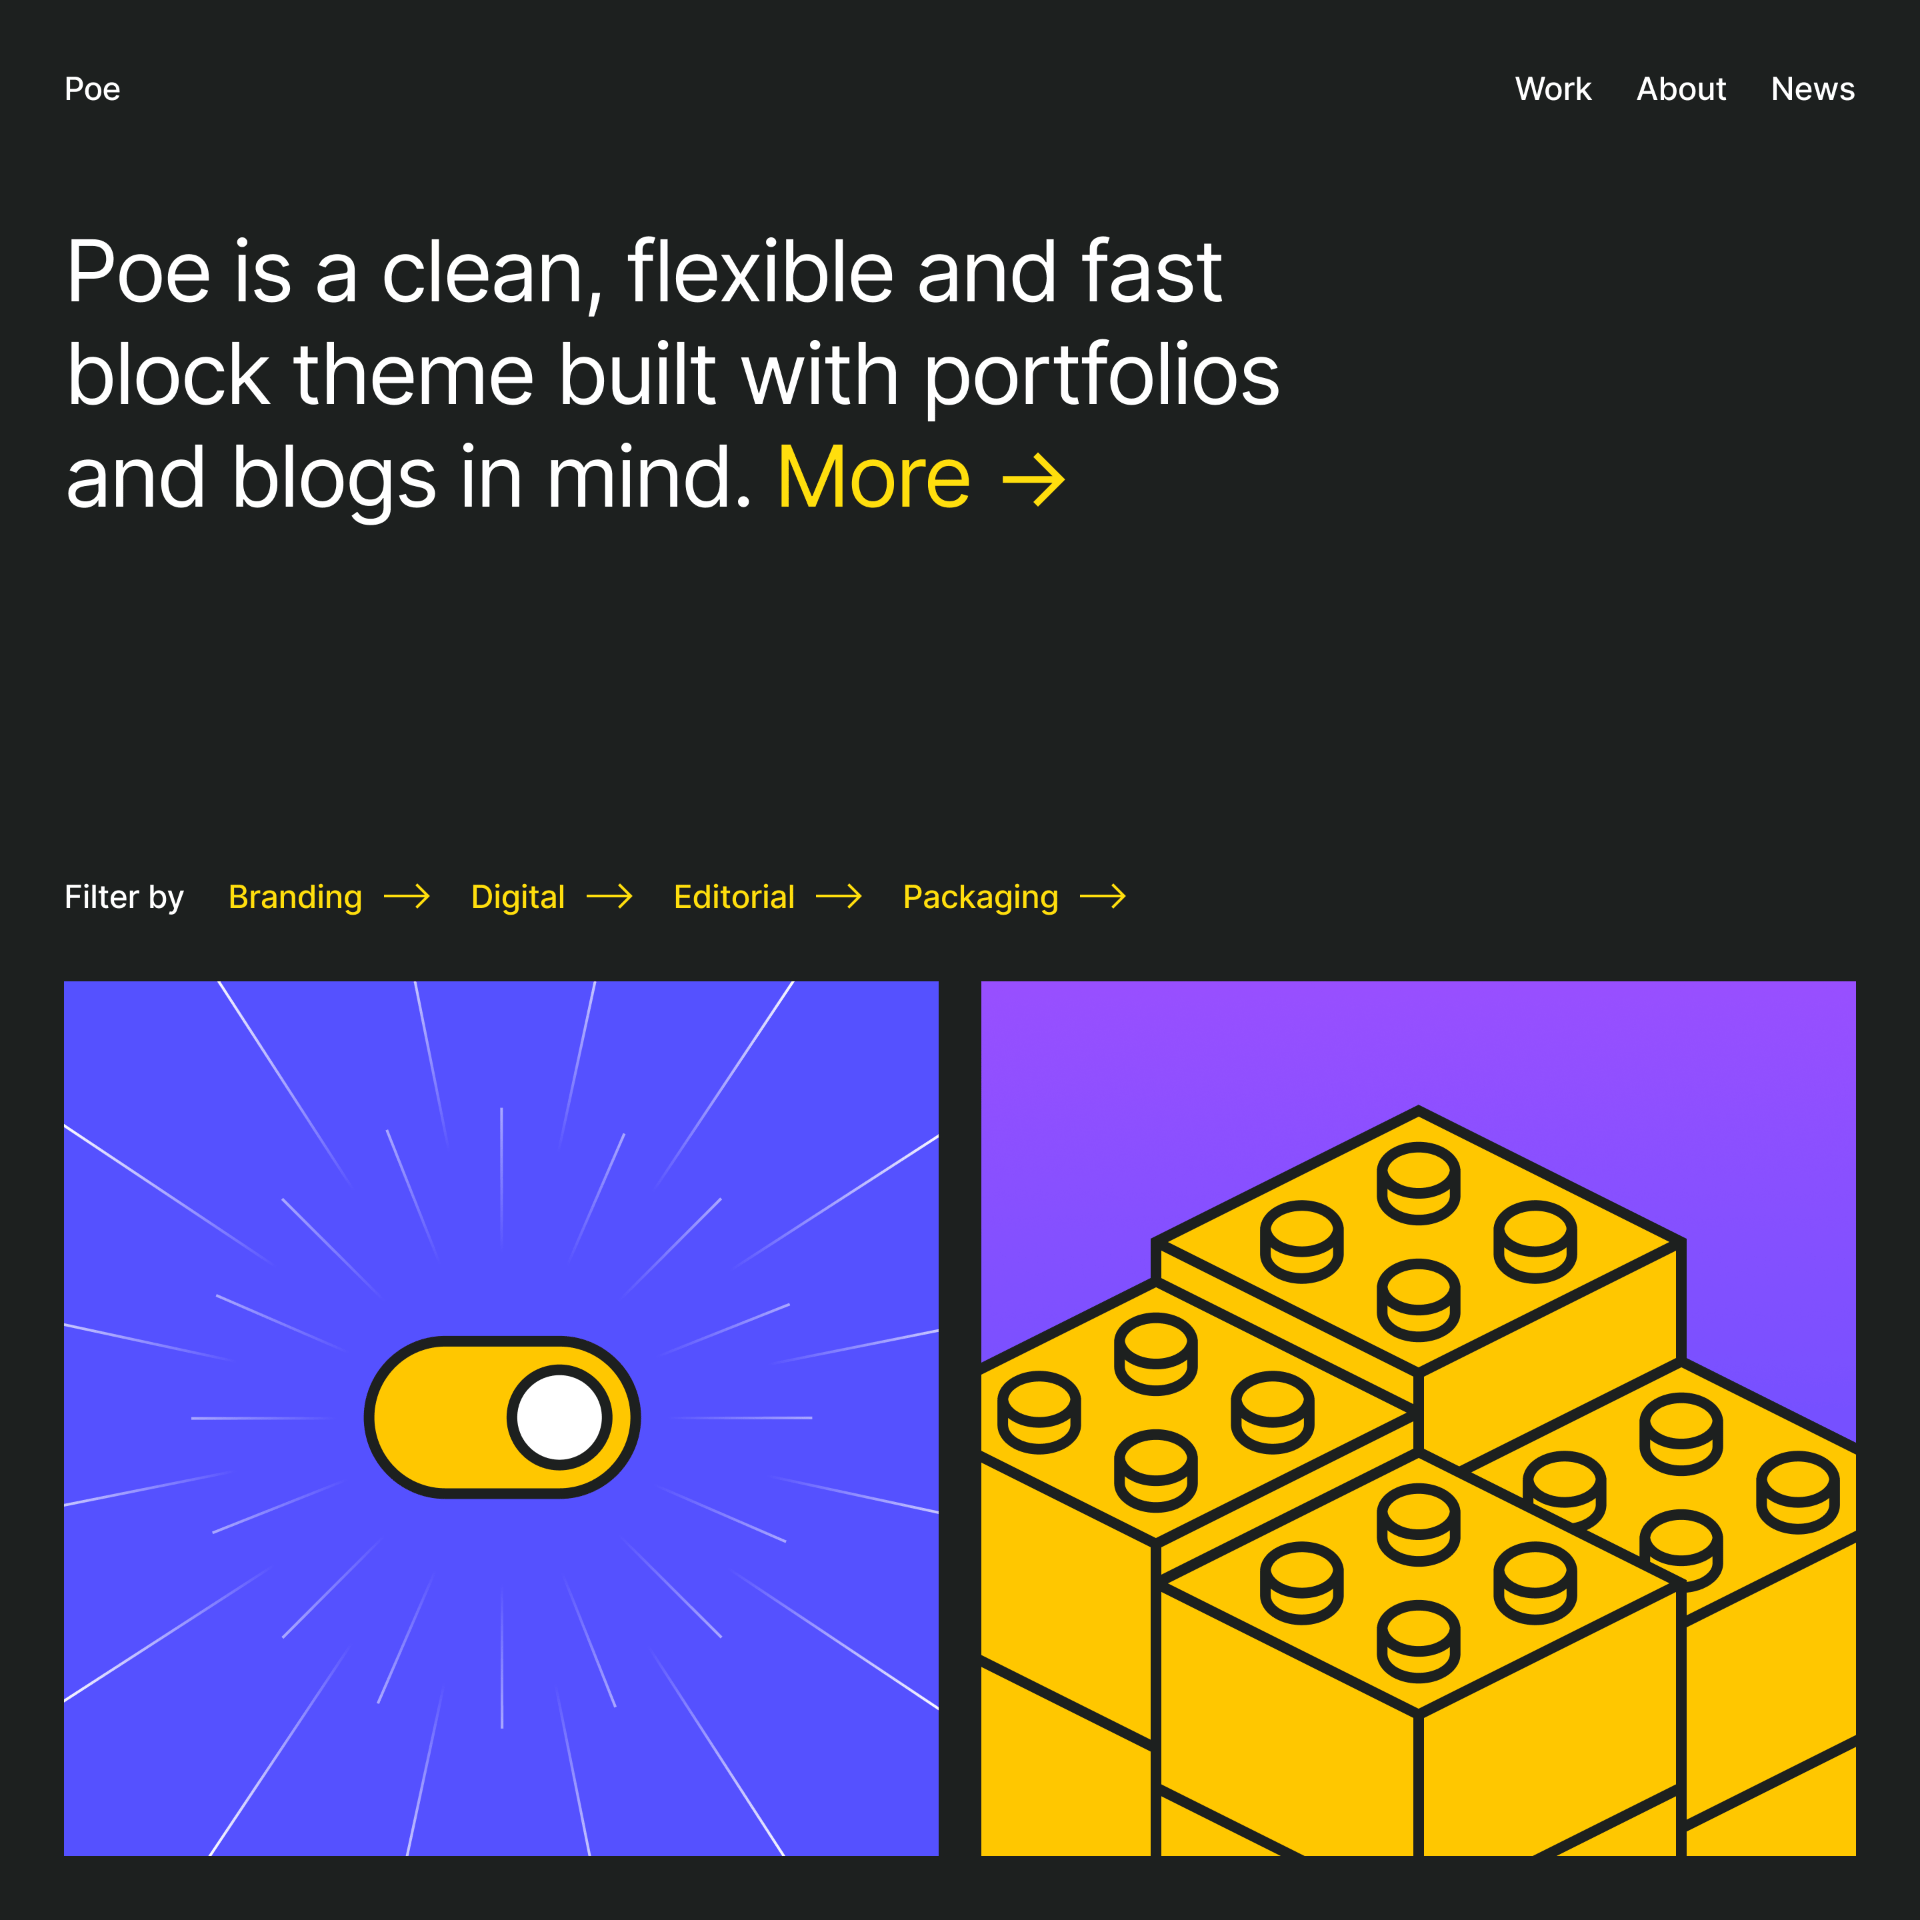This screenshot has width=1920, height=1920.
Task: Toggle the Branding filter category
Action: [295, 898]
